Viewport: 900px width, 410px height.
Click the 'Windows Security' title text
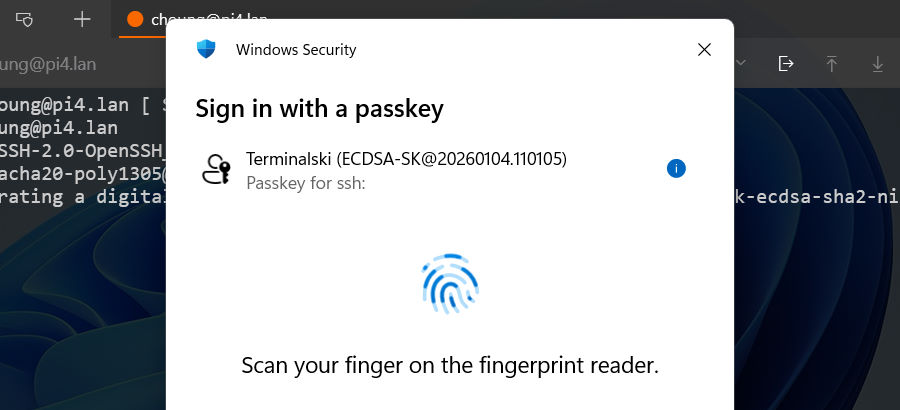click(296, 49)
